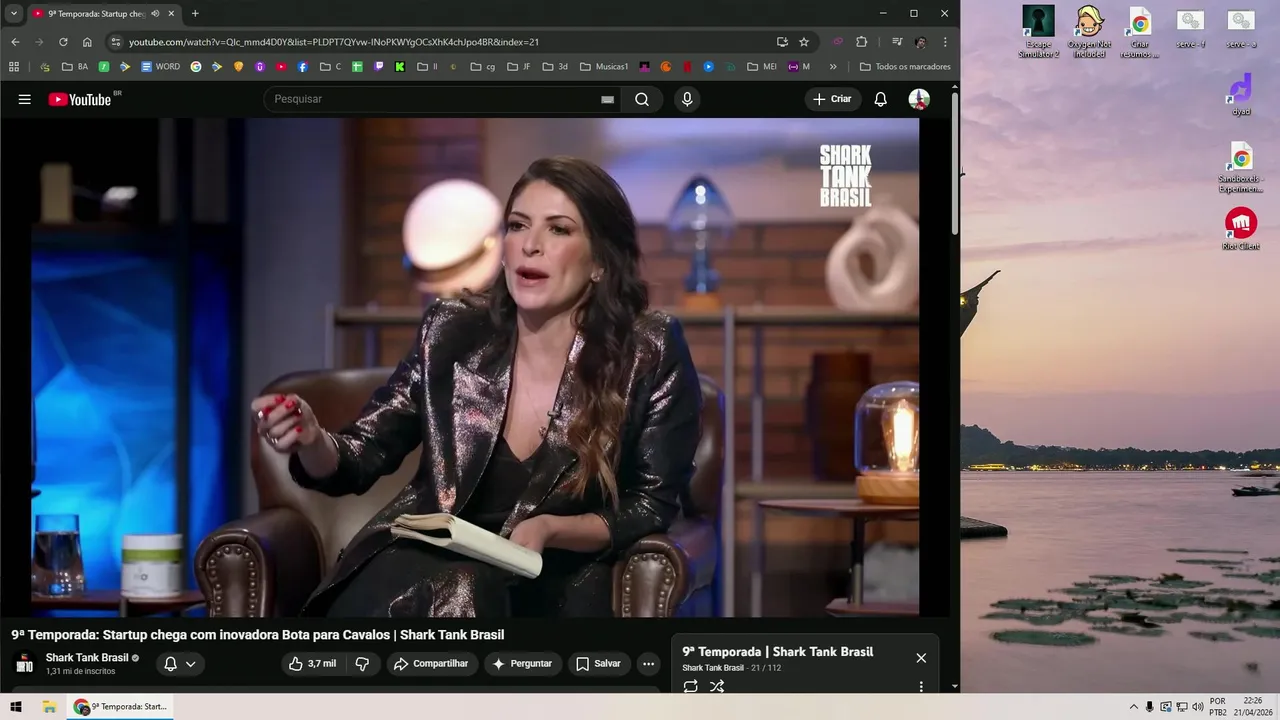Show more bookmarks with the double chevron
This screenshot has height=720, width=1280.
click(x=833, y=67)
